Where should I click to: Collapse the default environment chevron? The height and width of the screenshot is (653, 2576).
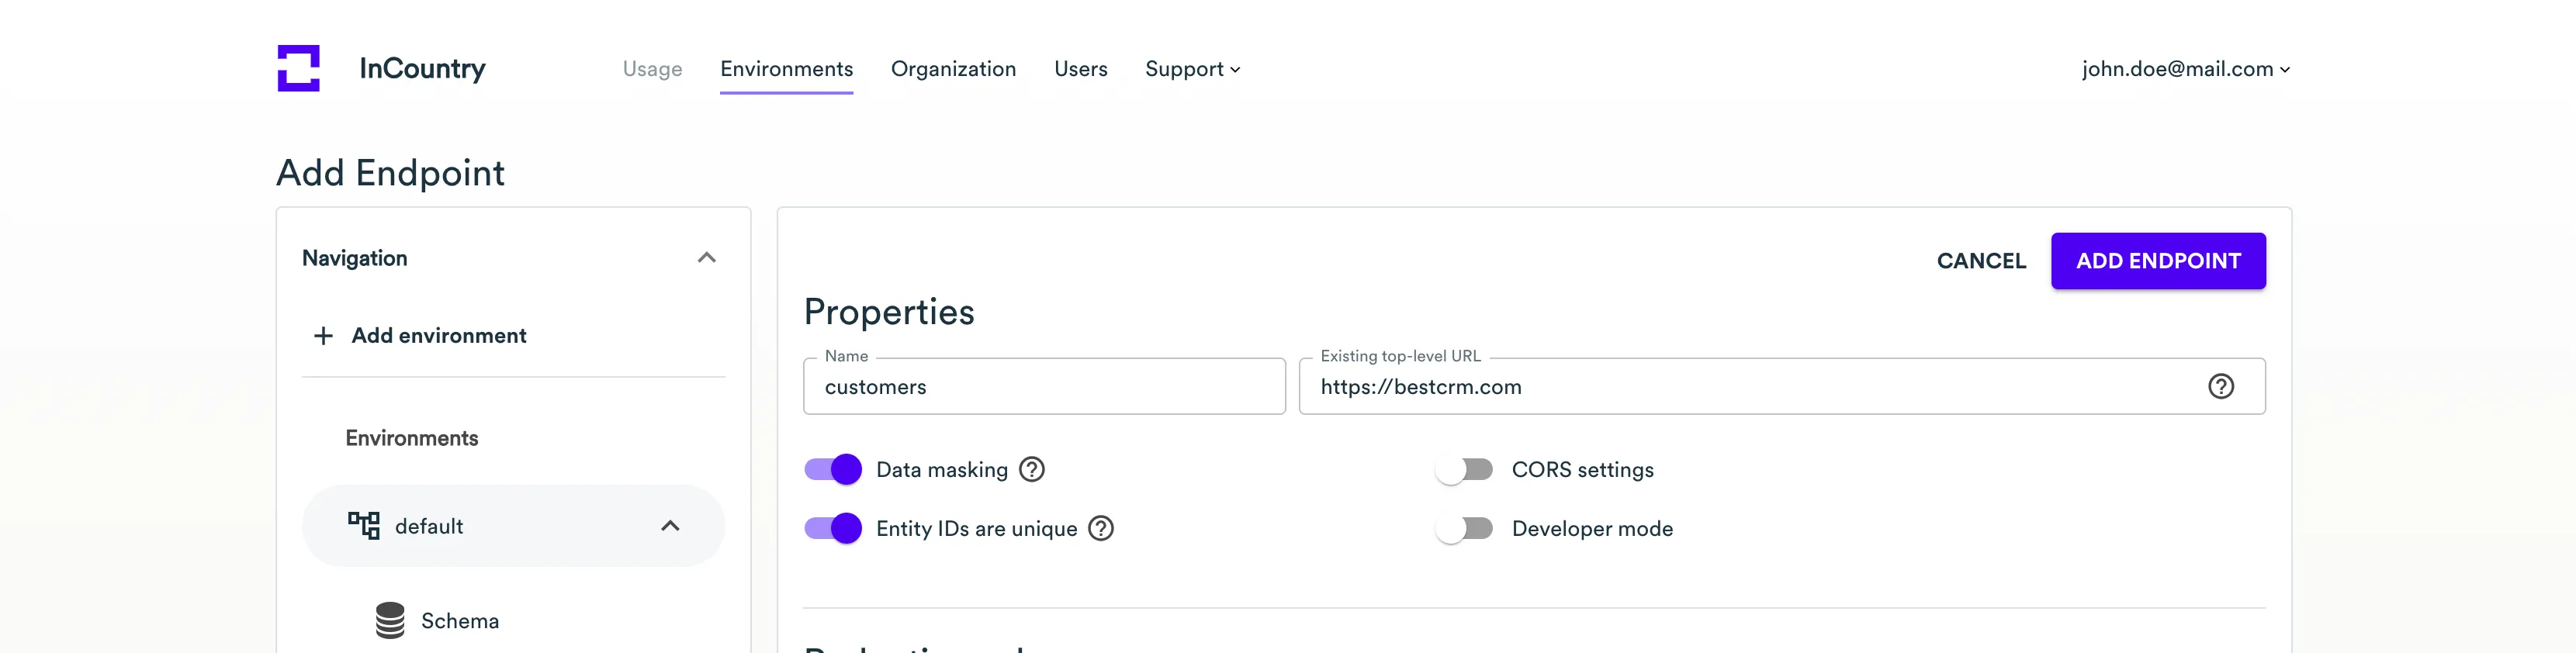tap(670, 526)
